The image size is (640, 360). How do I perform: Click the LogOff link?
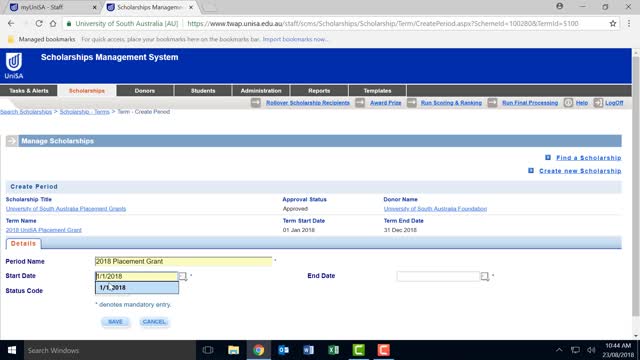point(614,103)
